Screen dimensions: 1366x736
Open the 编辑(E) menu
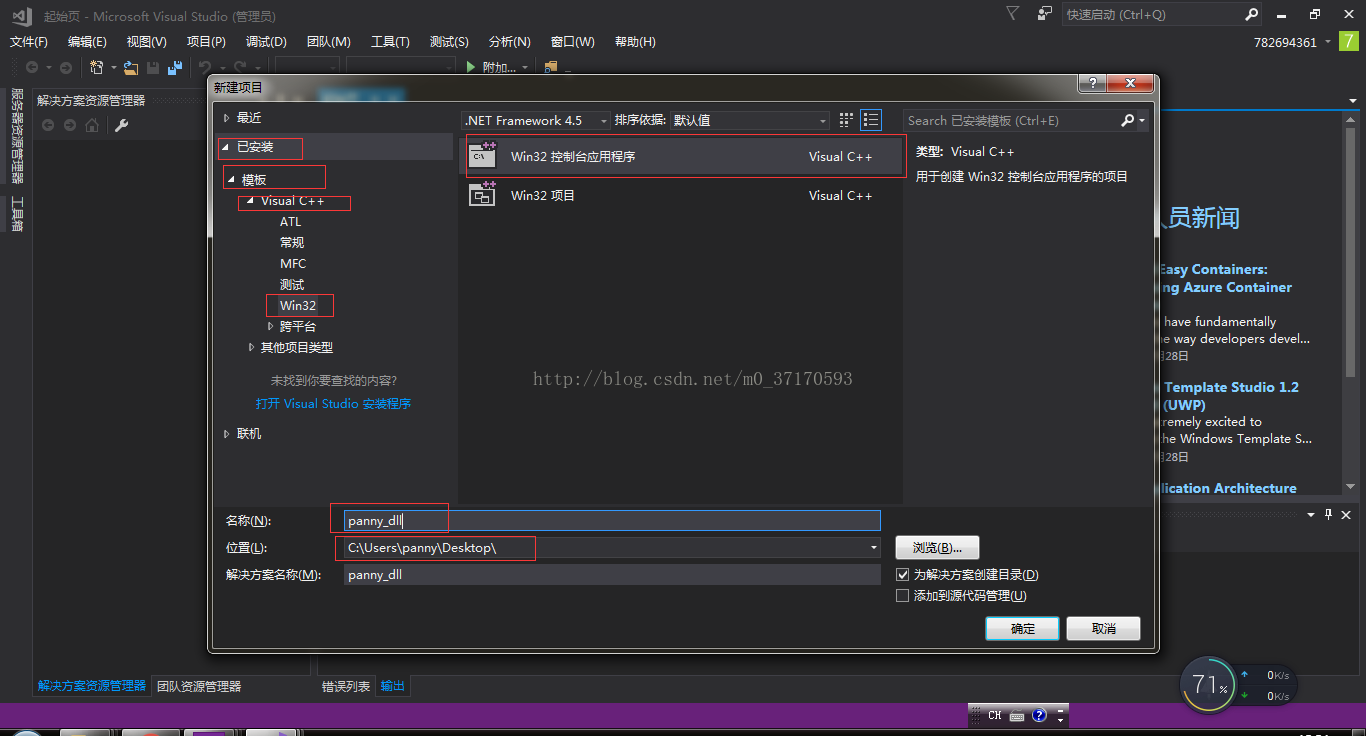(x=87, y=42)
